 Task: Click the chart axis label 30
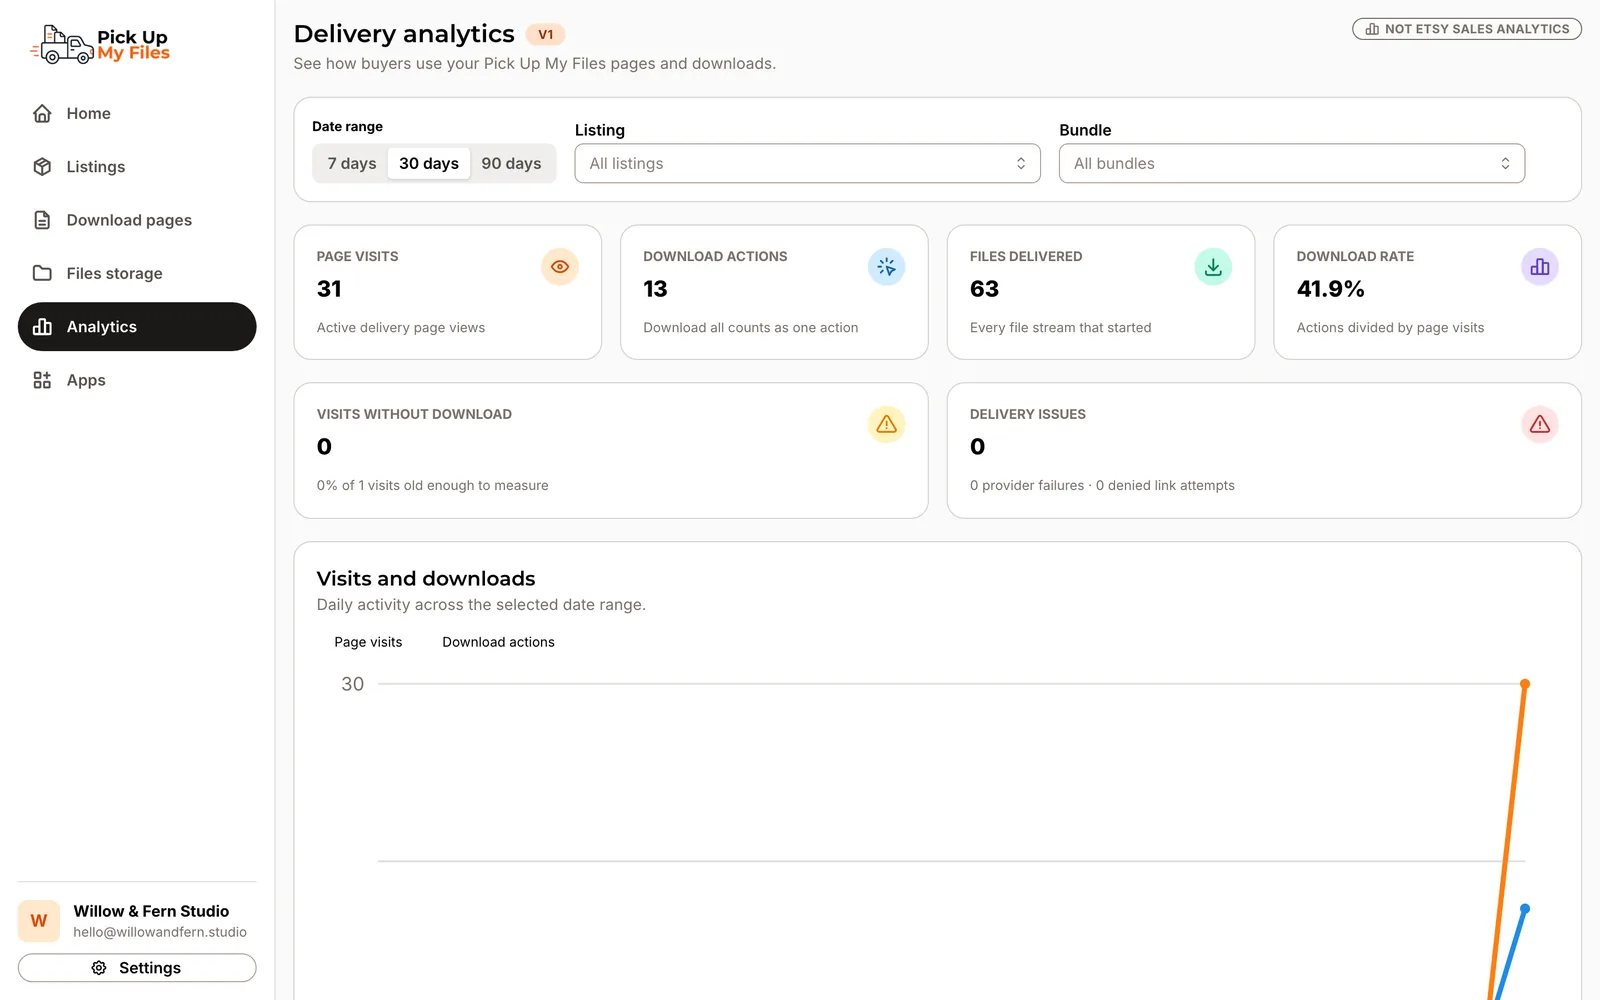pyautogui.click(x=353, y=684)
